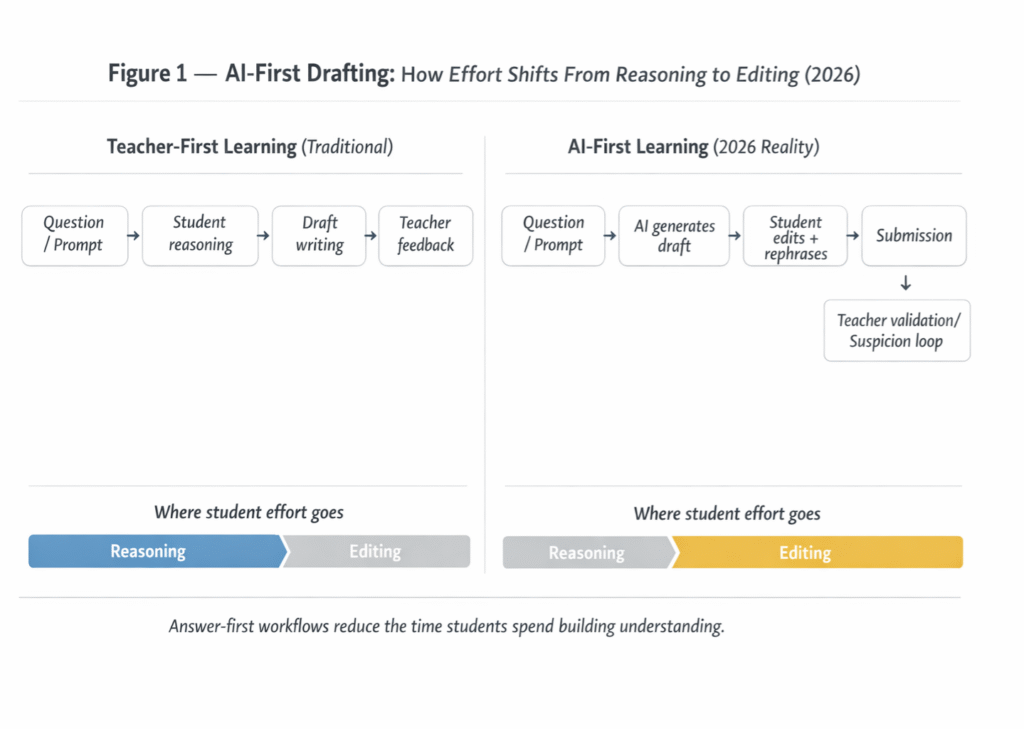The height and width of the screenshot is (729, 1024).
Task: Click the Teacher-First Learning (Traditional) heading
Action: click(250, 147)
